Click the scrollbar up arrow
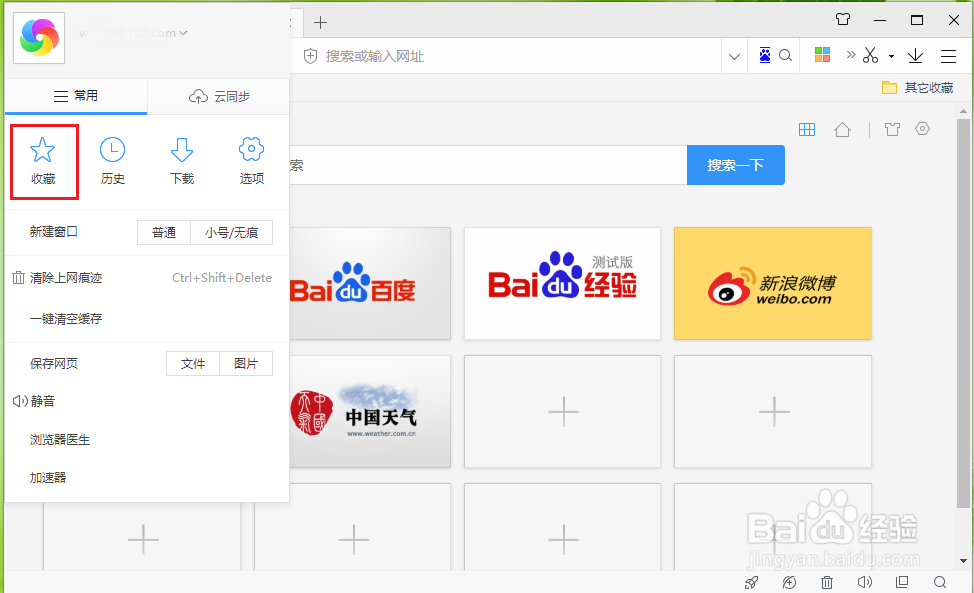974x593 pixels. pyautogui.click(x=963, y=112)
